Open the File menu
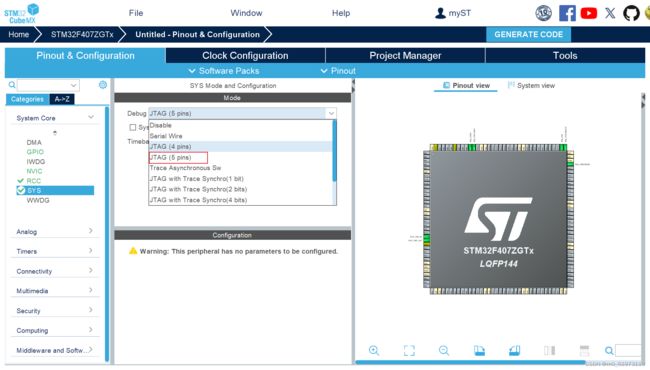Image resolution: width=650 pixels, height=370 pixels. click(136, 13)
